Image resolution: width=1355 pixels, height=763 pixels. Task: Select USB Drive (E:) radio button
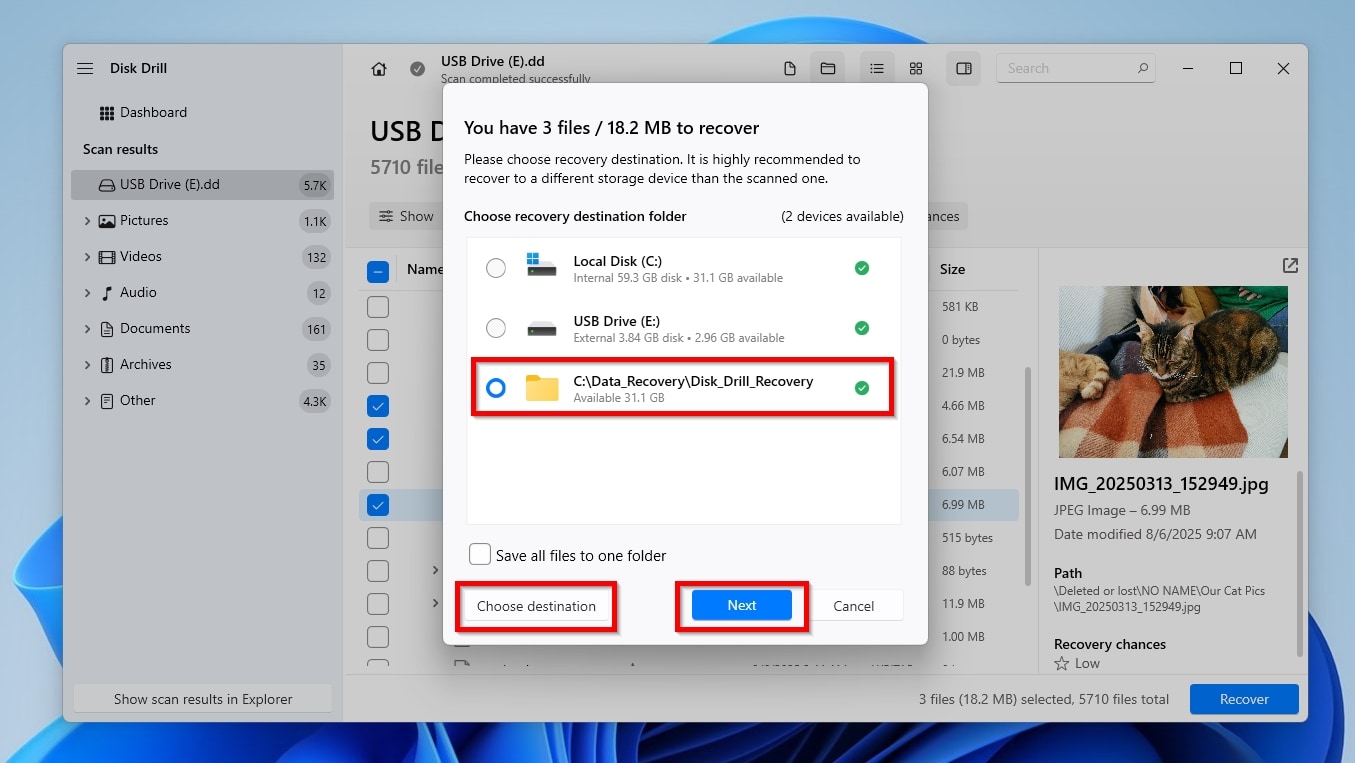click(x=496, y=328)
